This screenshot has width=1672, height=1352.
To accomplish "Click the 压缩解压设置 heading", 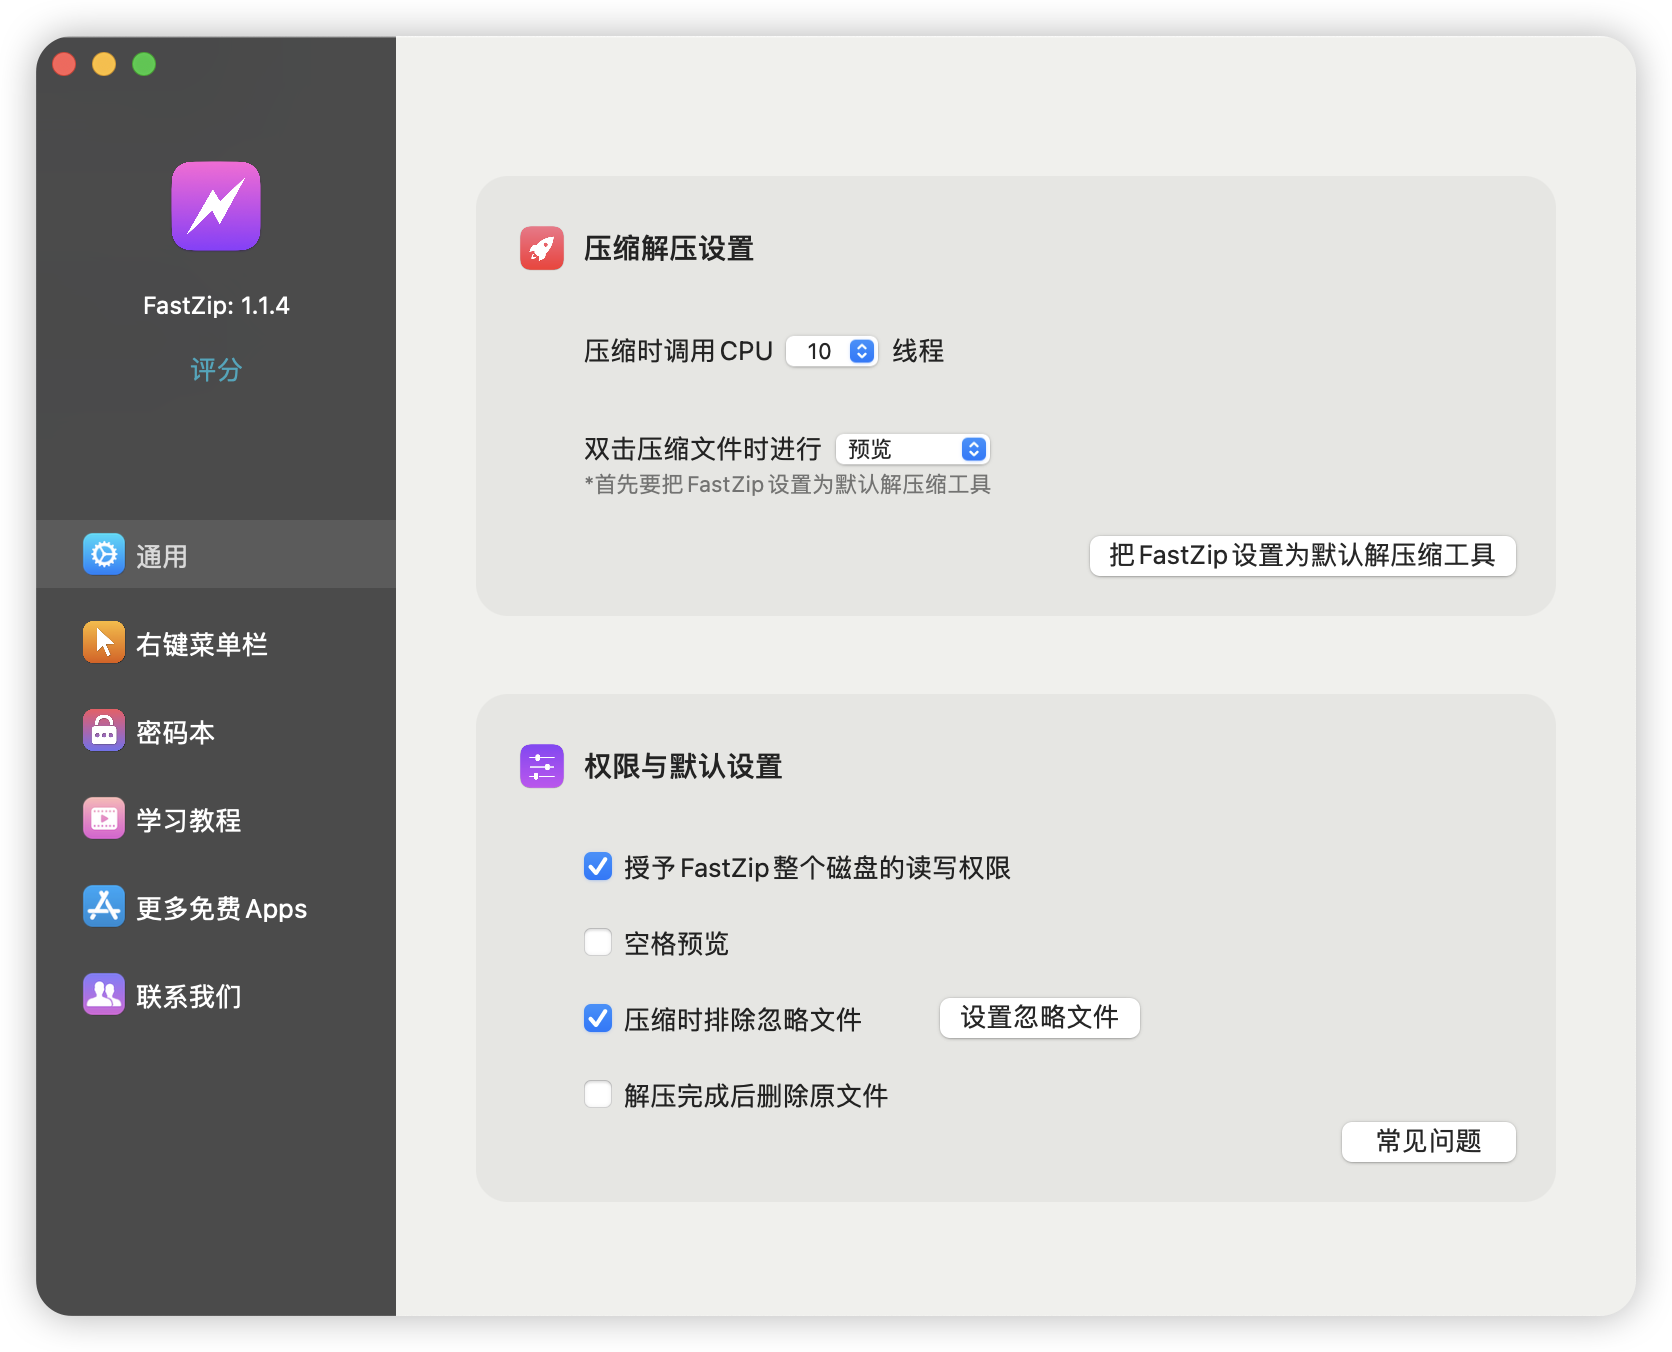I will point(669,248).
